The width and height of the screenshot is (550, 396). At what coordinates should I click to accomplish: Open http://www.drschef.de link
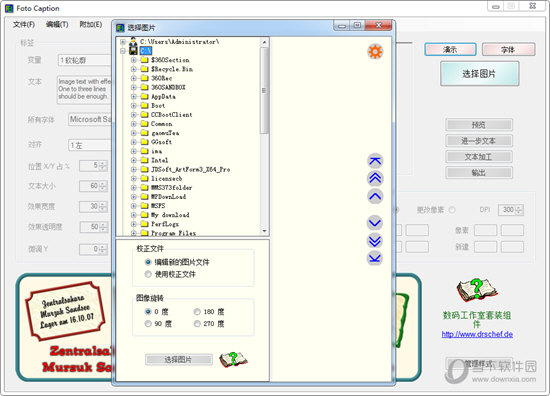pos(477,334)
